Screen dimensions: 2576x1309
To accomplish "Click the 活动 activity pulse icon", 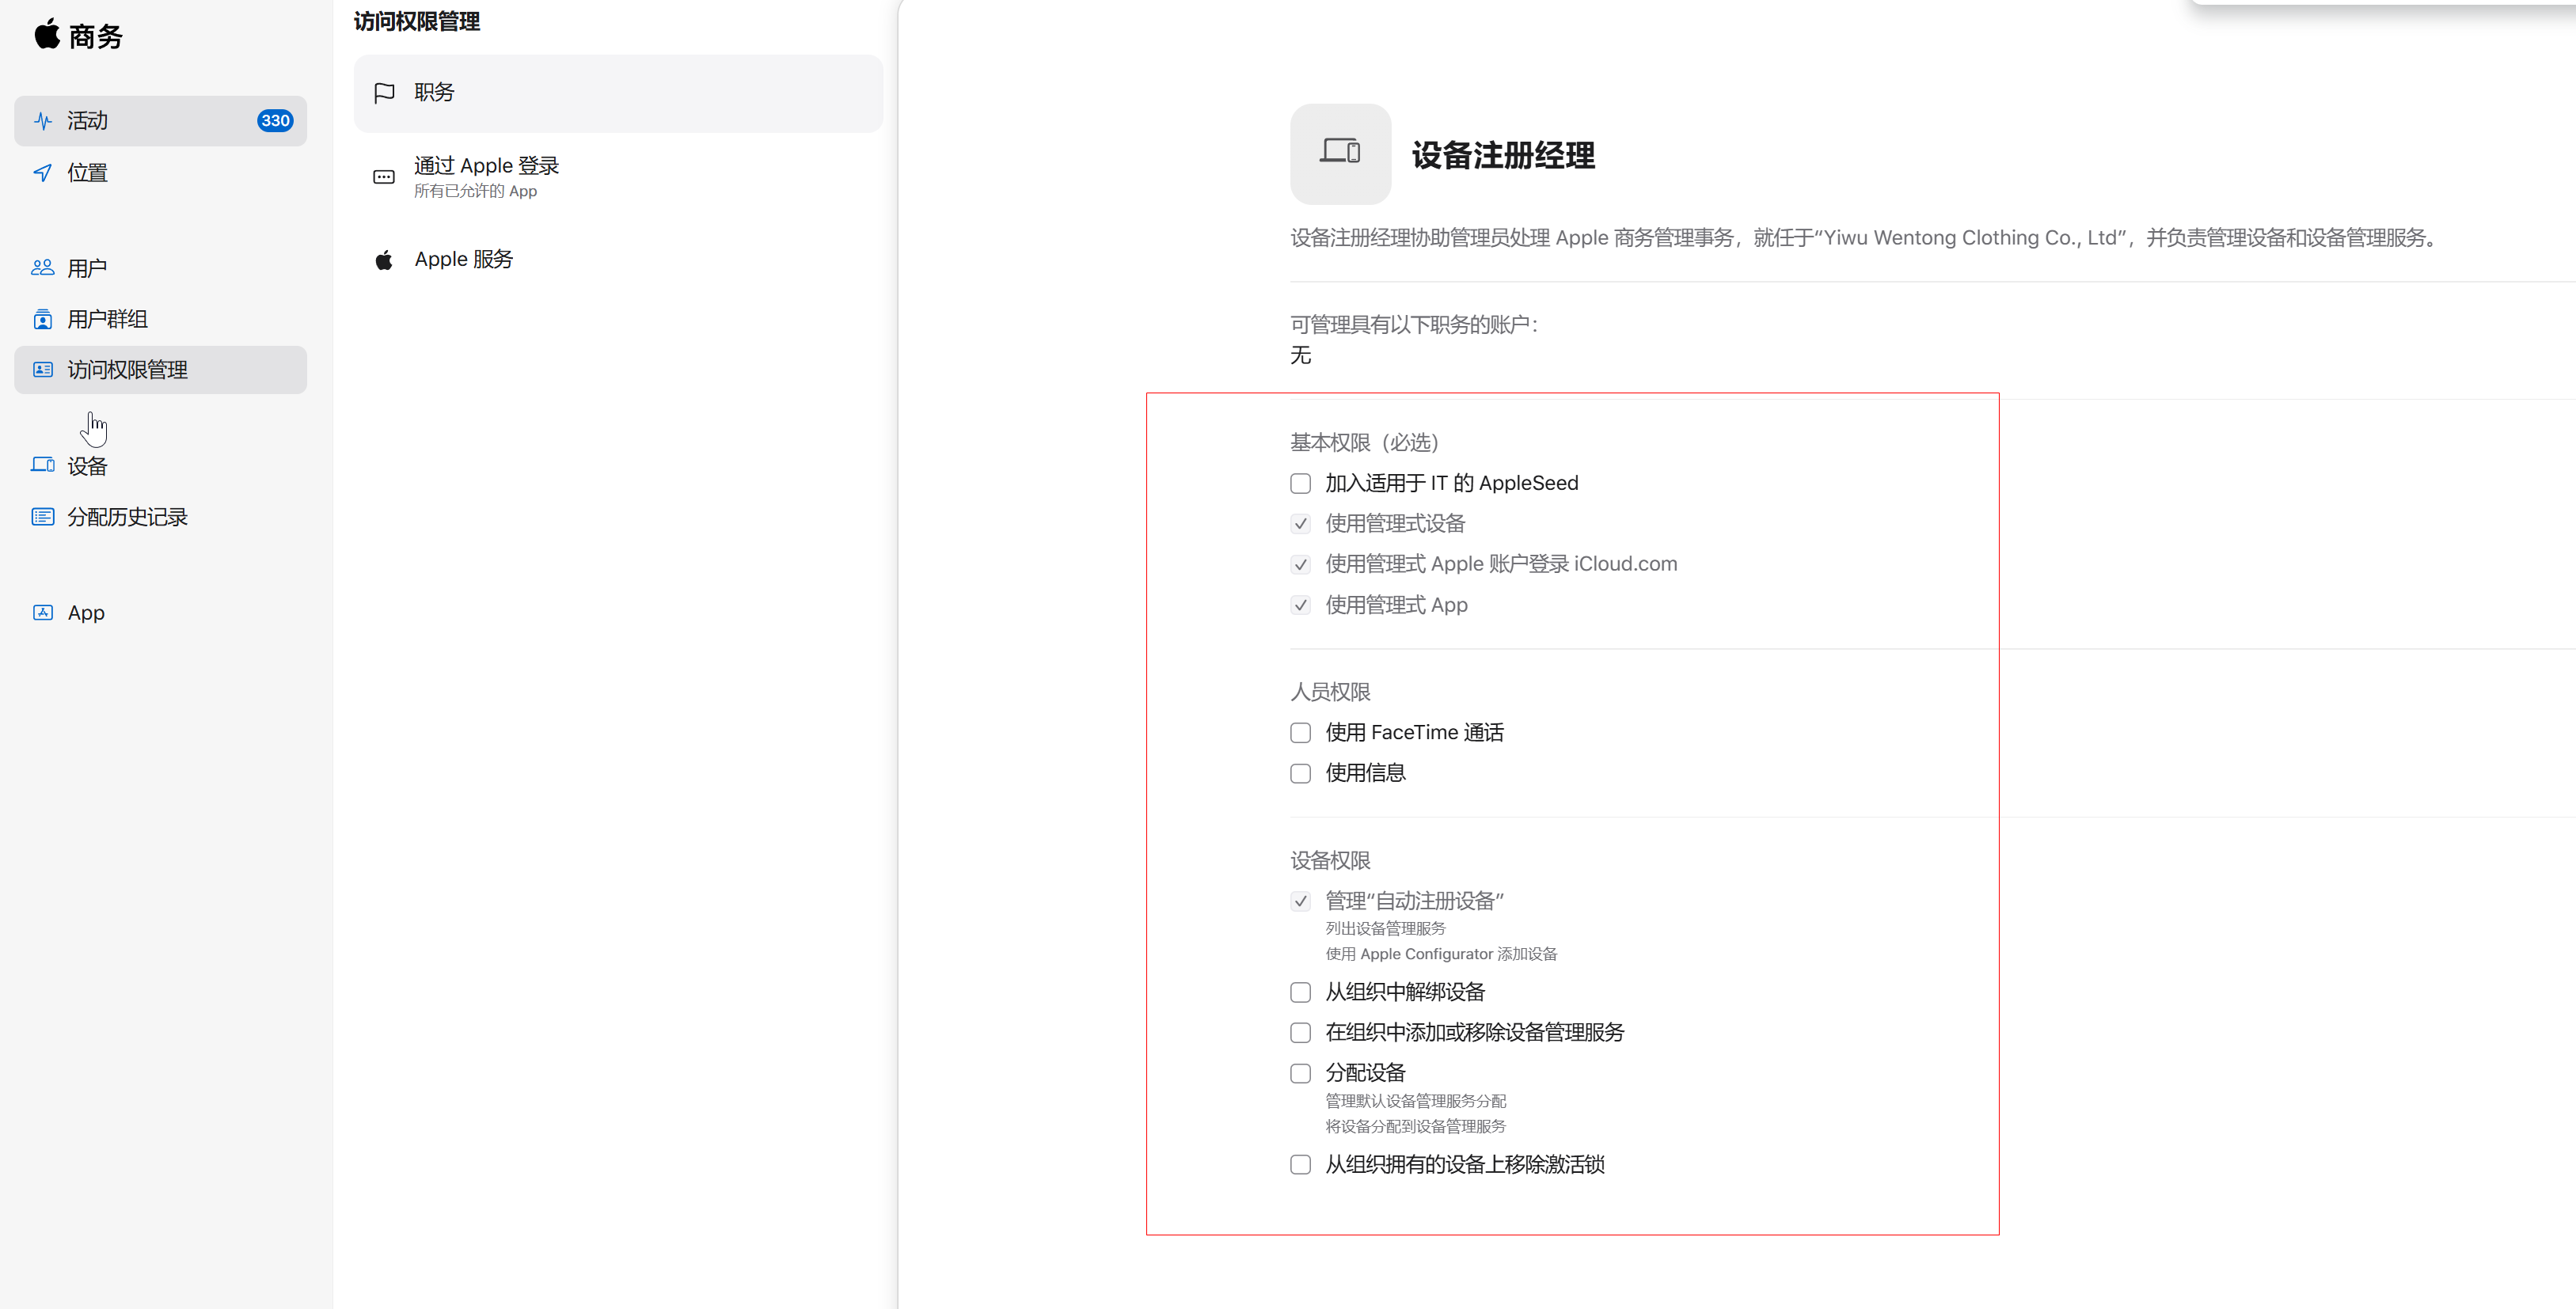I will [43, 121].
